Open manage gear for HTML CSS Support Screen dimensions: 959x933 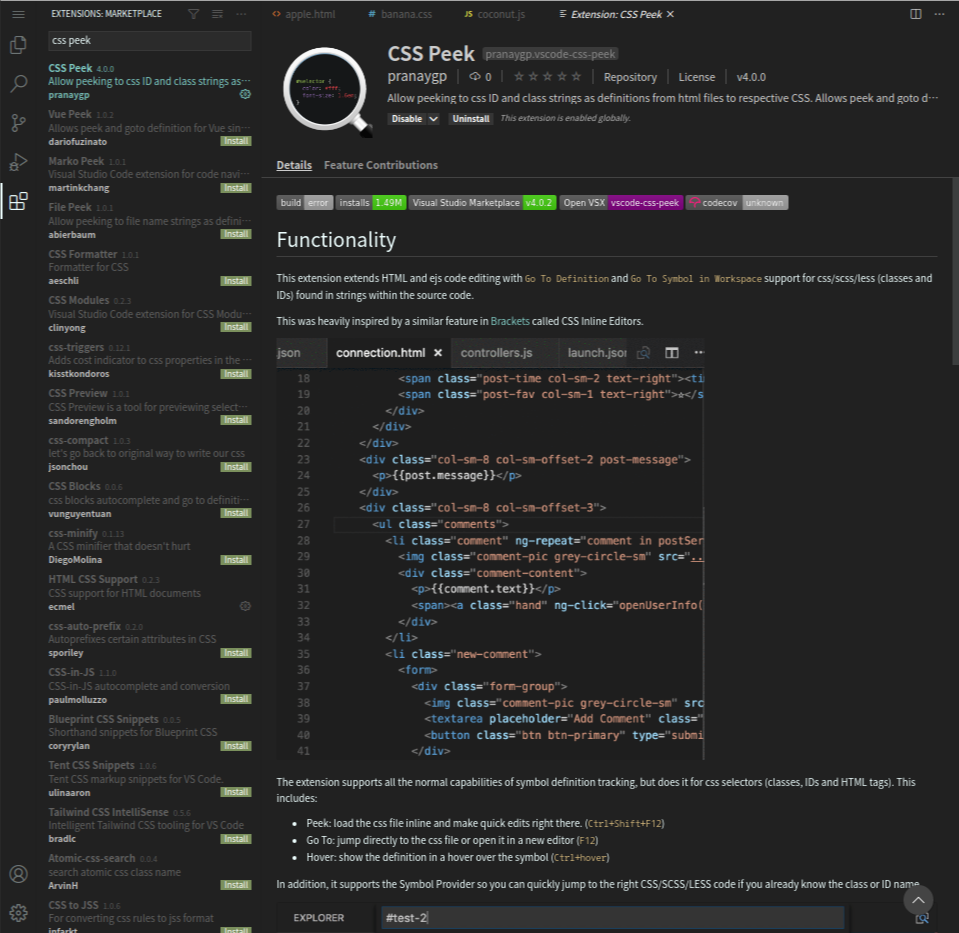pyautogui.click(x=245, y=606)
